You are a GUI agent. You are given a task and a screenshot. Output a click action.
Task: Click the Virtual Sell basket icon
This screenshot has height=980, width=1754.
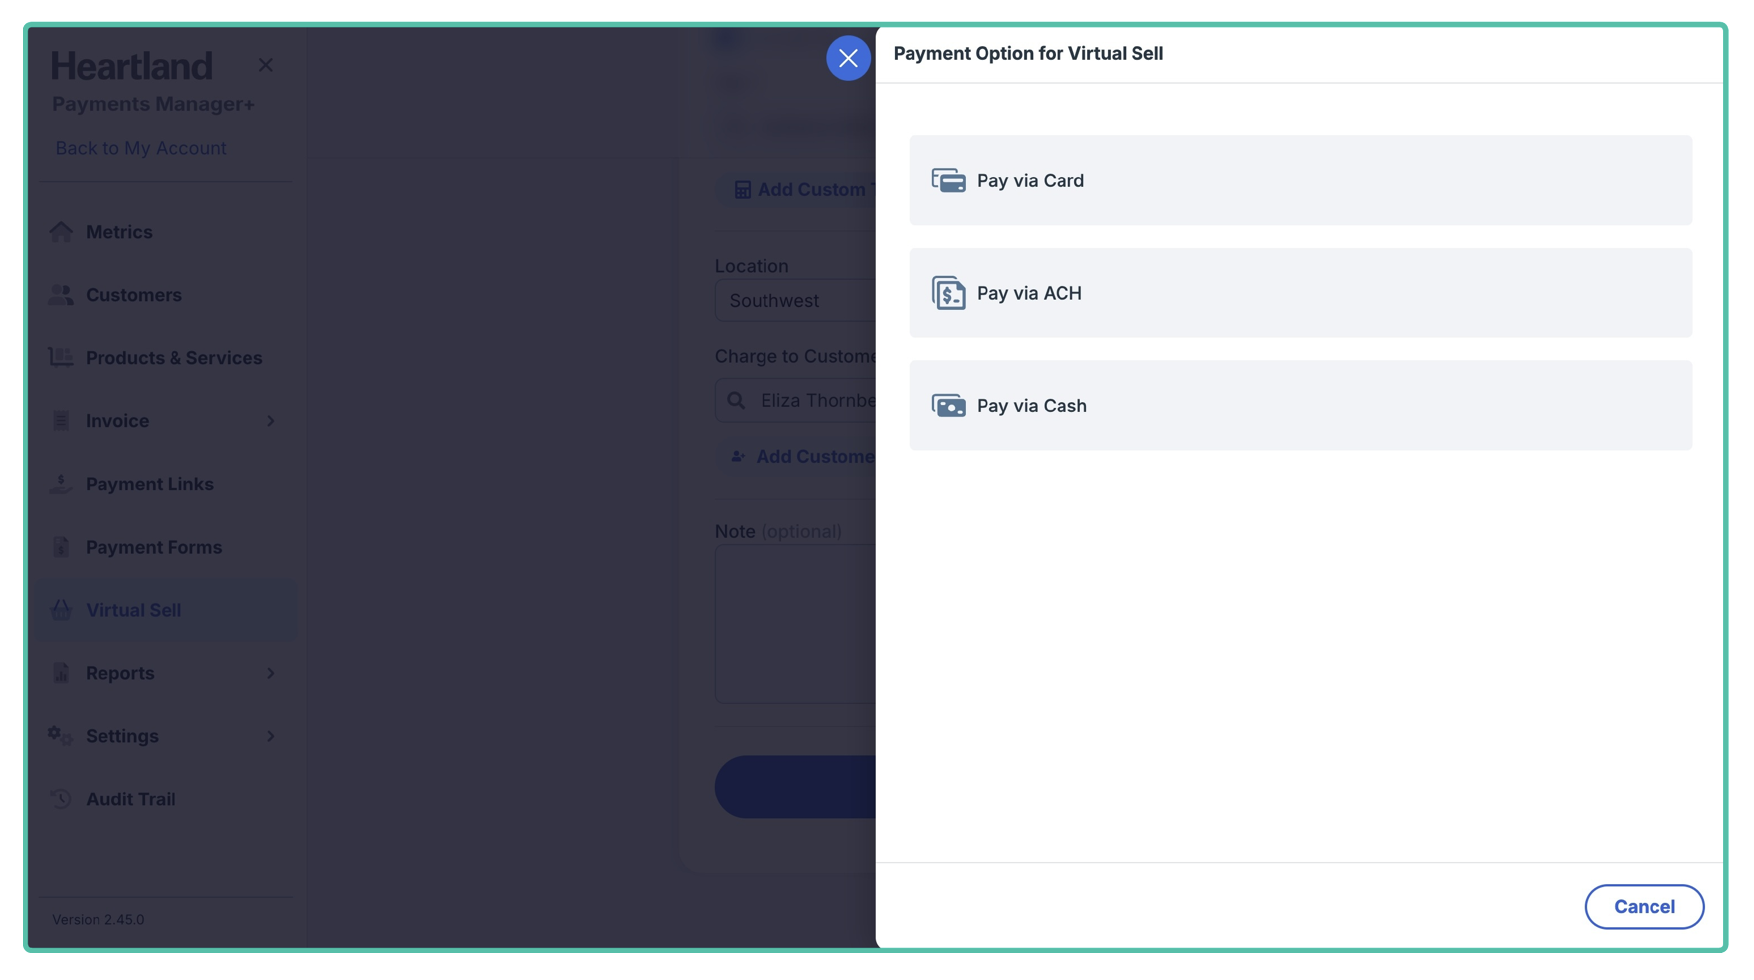[x=61, y=610]
